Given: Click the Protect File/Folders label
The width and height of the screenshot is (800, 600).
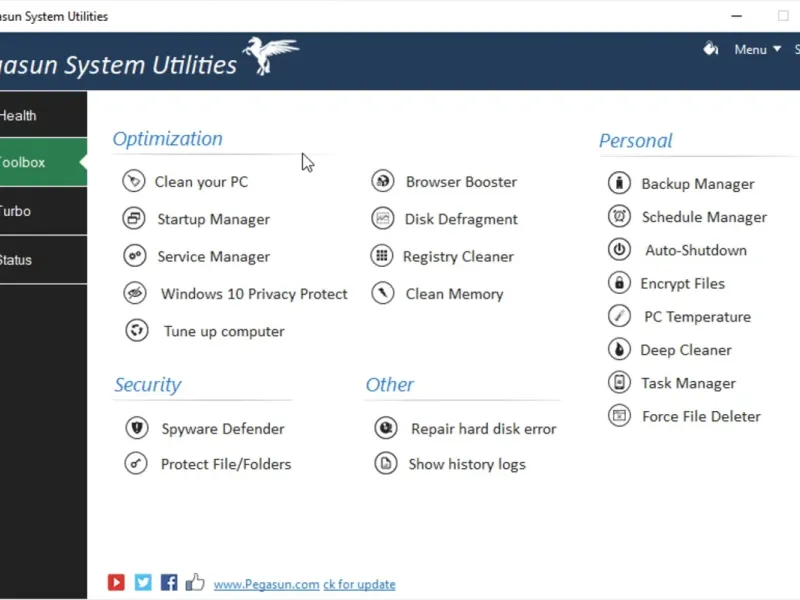Looking at the screenshot, I should (226, 464).
